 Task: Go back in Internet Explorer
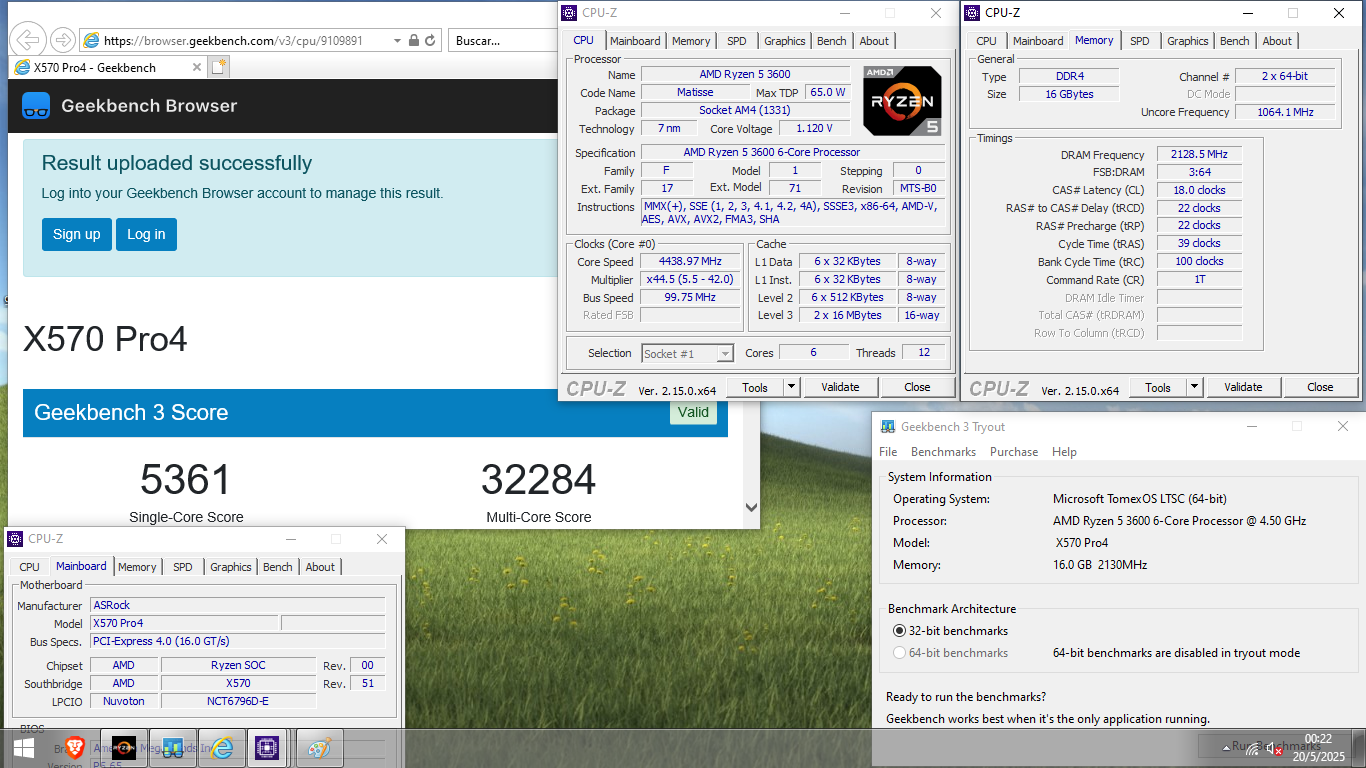coord(29,41)
